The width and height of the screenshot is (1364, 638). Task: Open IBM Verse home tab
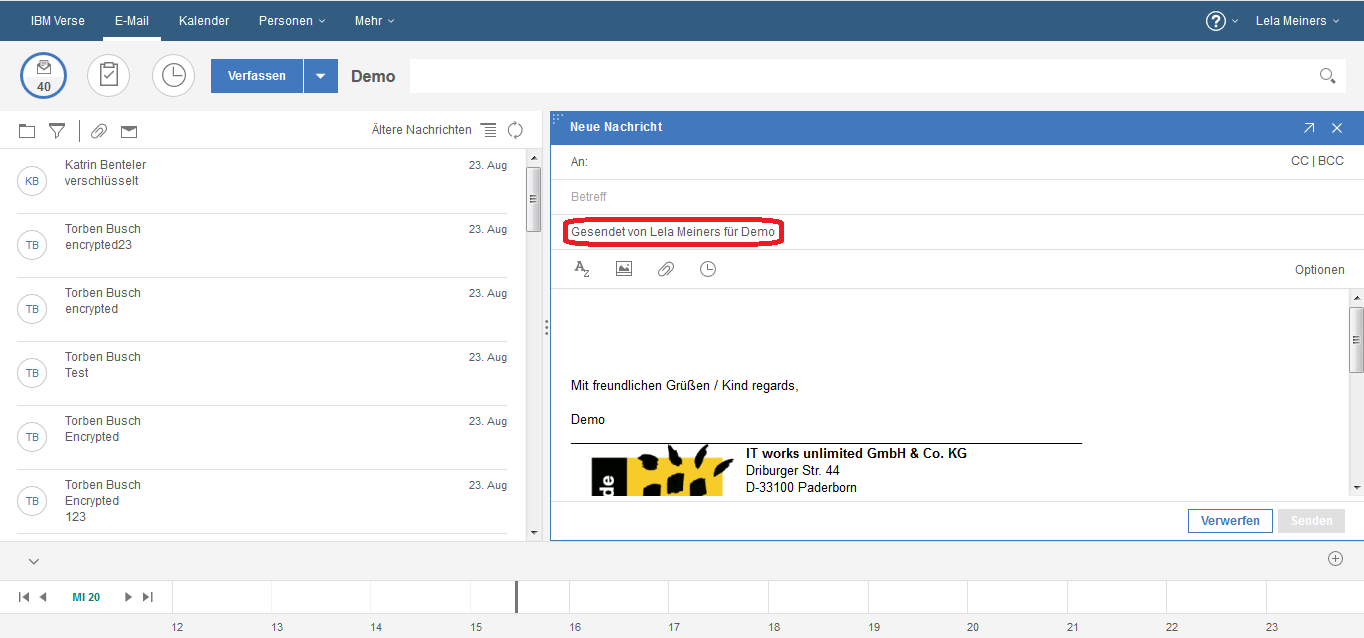point(58,21)
